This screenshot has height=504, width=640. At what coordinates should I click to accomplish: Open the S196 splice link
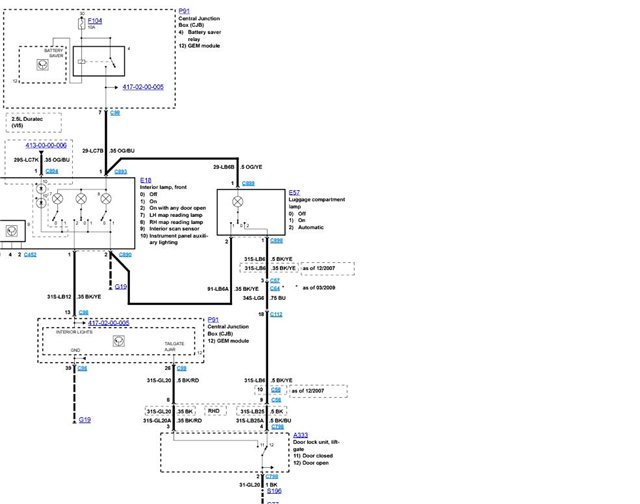[x=274, y=491]
